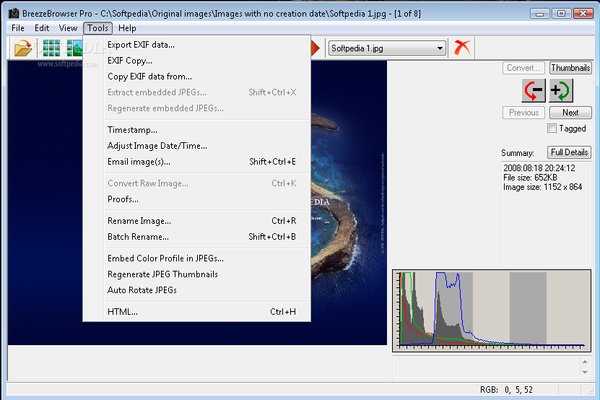600x400 pixels.
Task: Click the Image size: 1152 x 864 text
Action: 543,187
